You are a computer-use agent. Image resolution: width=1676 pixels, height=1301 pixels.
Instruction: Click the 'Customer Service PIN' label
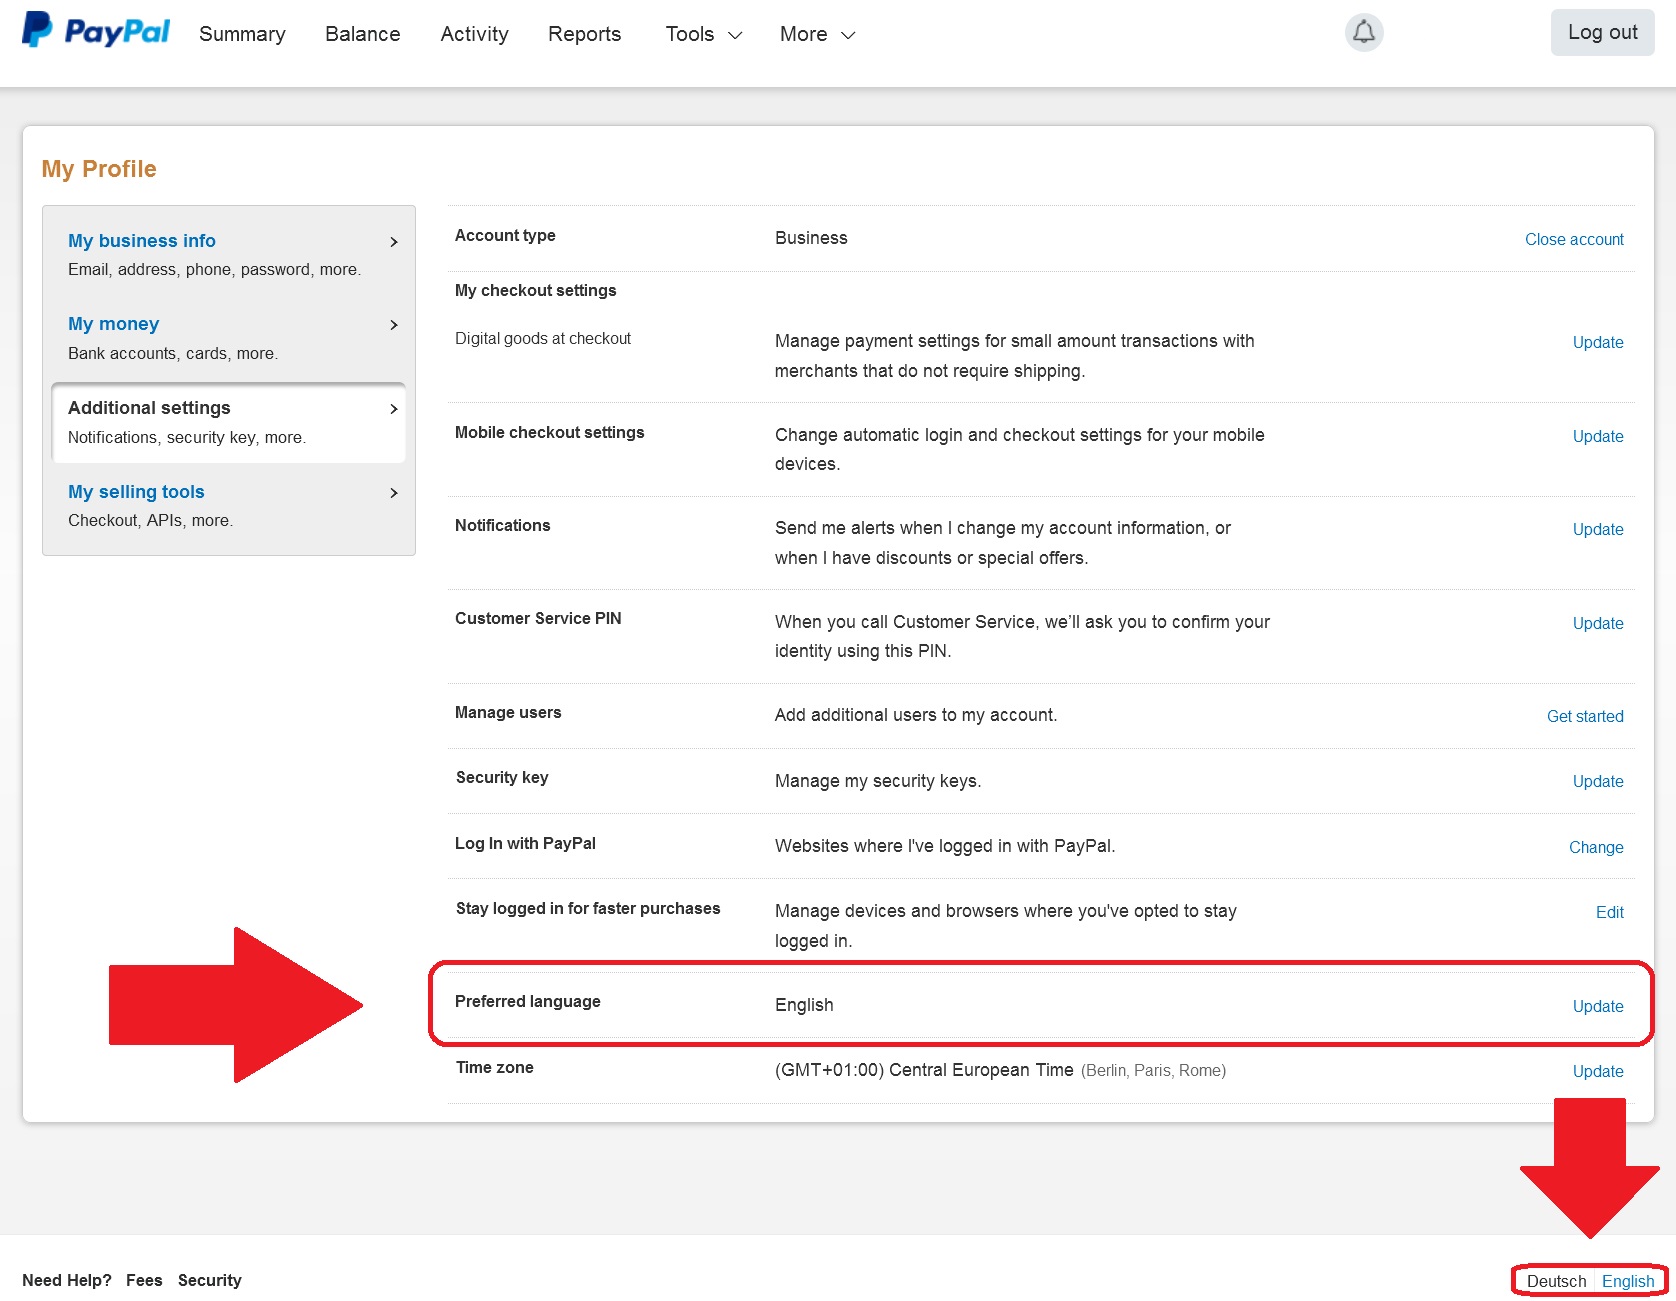pyautogui.click(x=538, y=619)
